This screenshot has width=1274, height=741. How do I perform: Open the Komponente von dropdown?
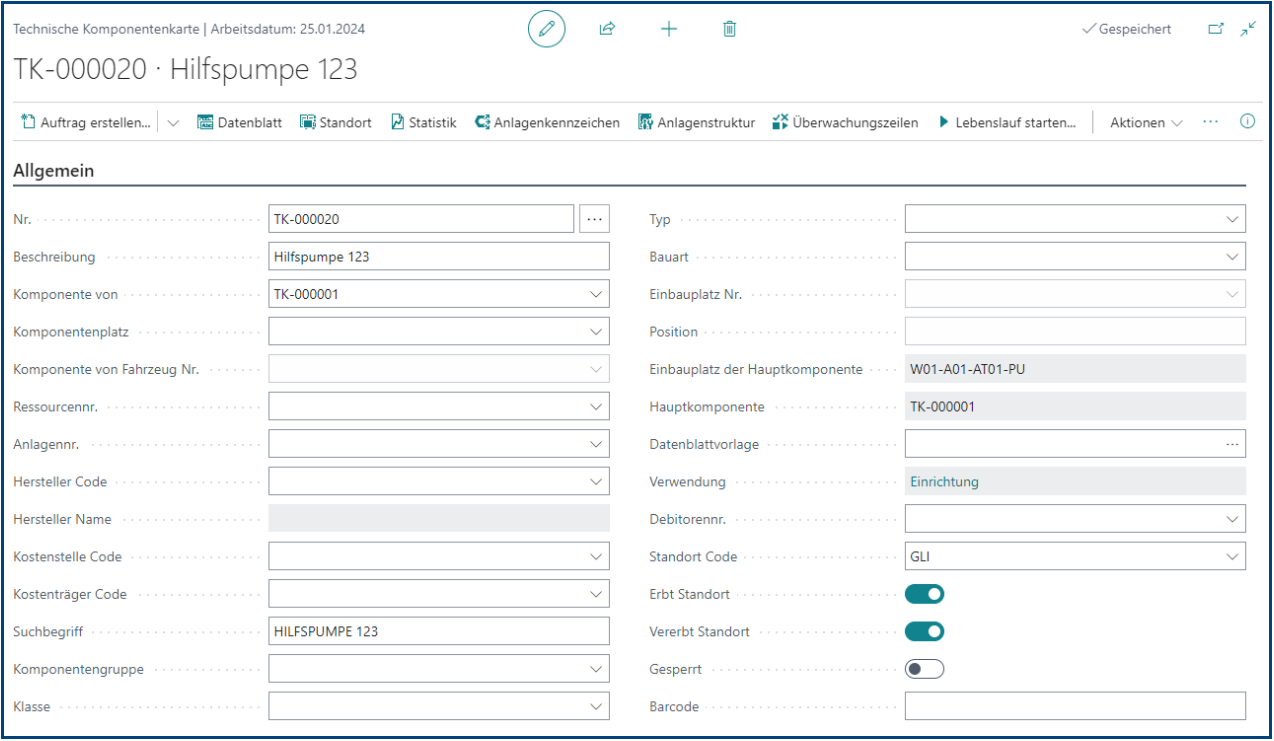[x=596, y=294]
